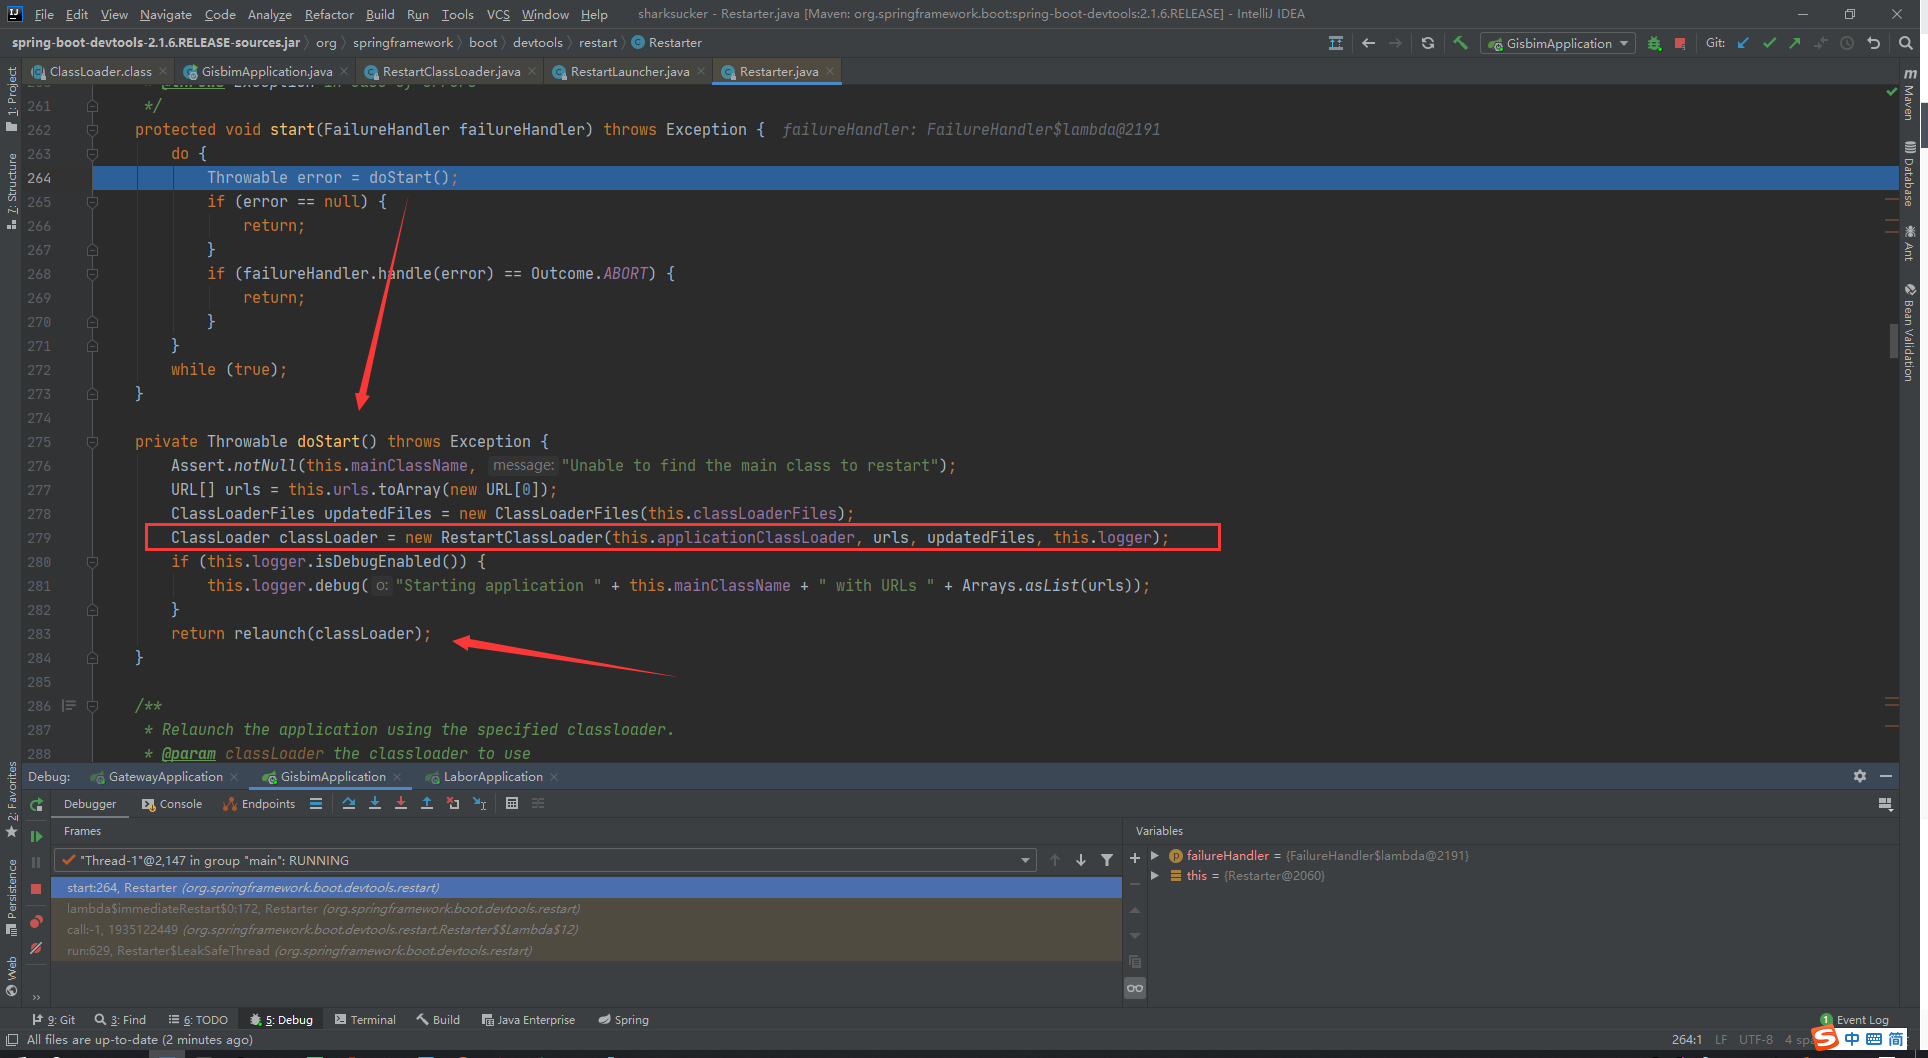This screenshot has width=1928, height=1058.
Task: Open the Terminal from the status bar
Action: coord(365,1019)
